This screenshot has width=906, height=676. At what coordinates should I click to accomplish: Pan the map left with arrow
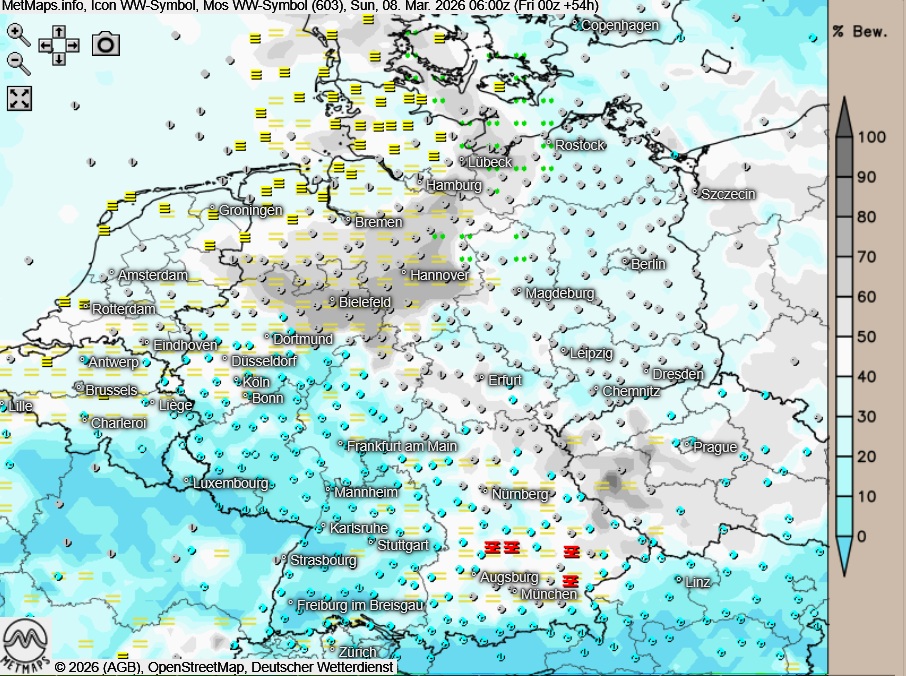pyautogui.click(x=45, y=45)
